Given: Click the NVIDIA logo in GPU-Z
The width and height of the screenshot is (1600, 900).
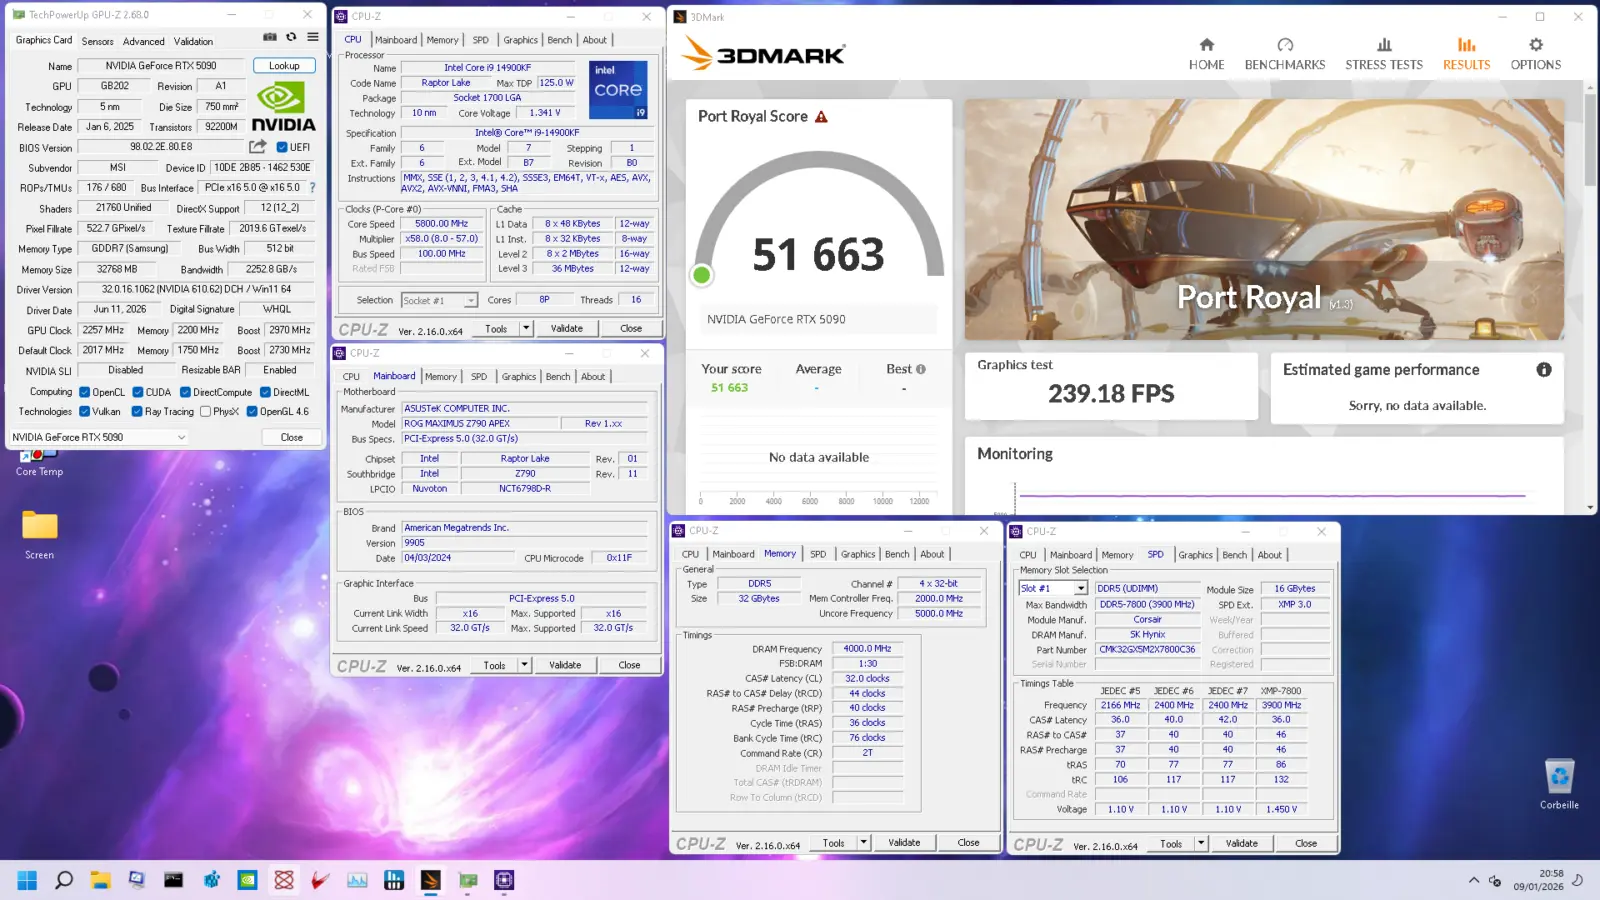Looking at the screenshot, I should tap(283, 107).
